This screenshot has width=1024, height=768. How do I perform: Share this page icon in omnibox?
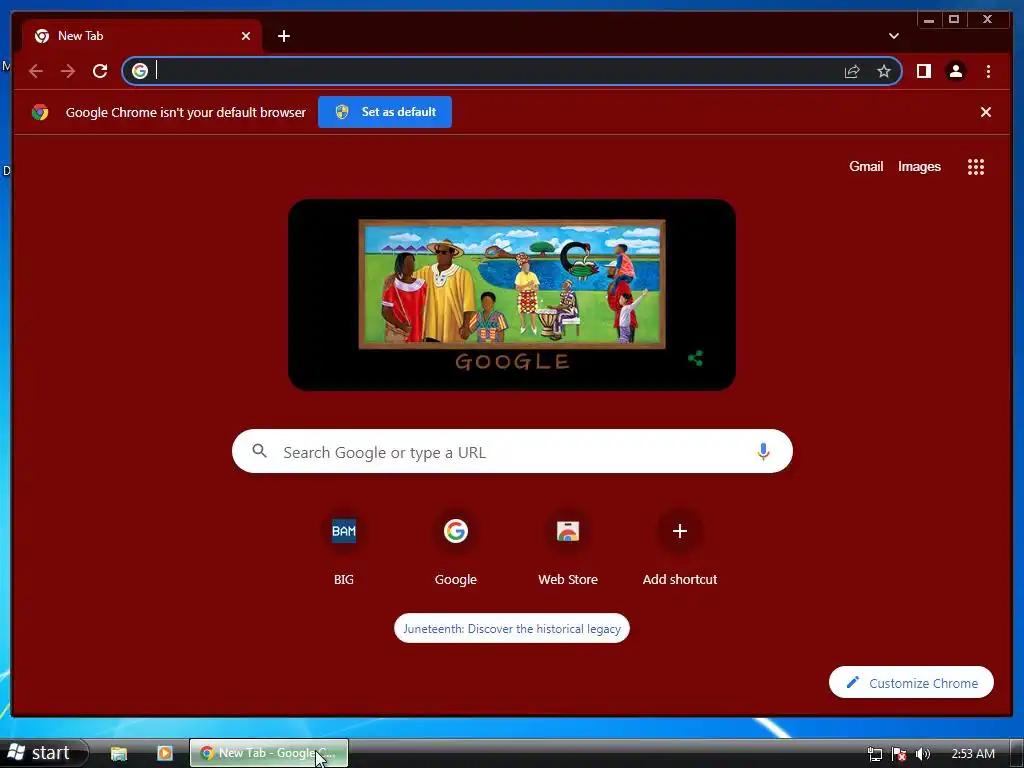click(852, 71)
